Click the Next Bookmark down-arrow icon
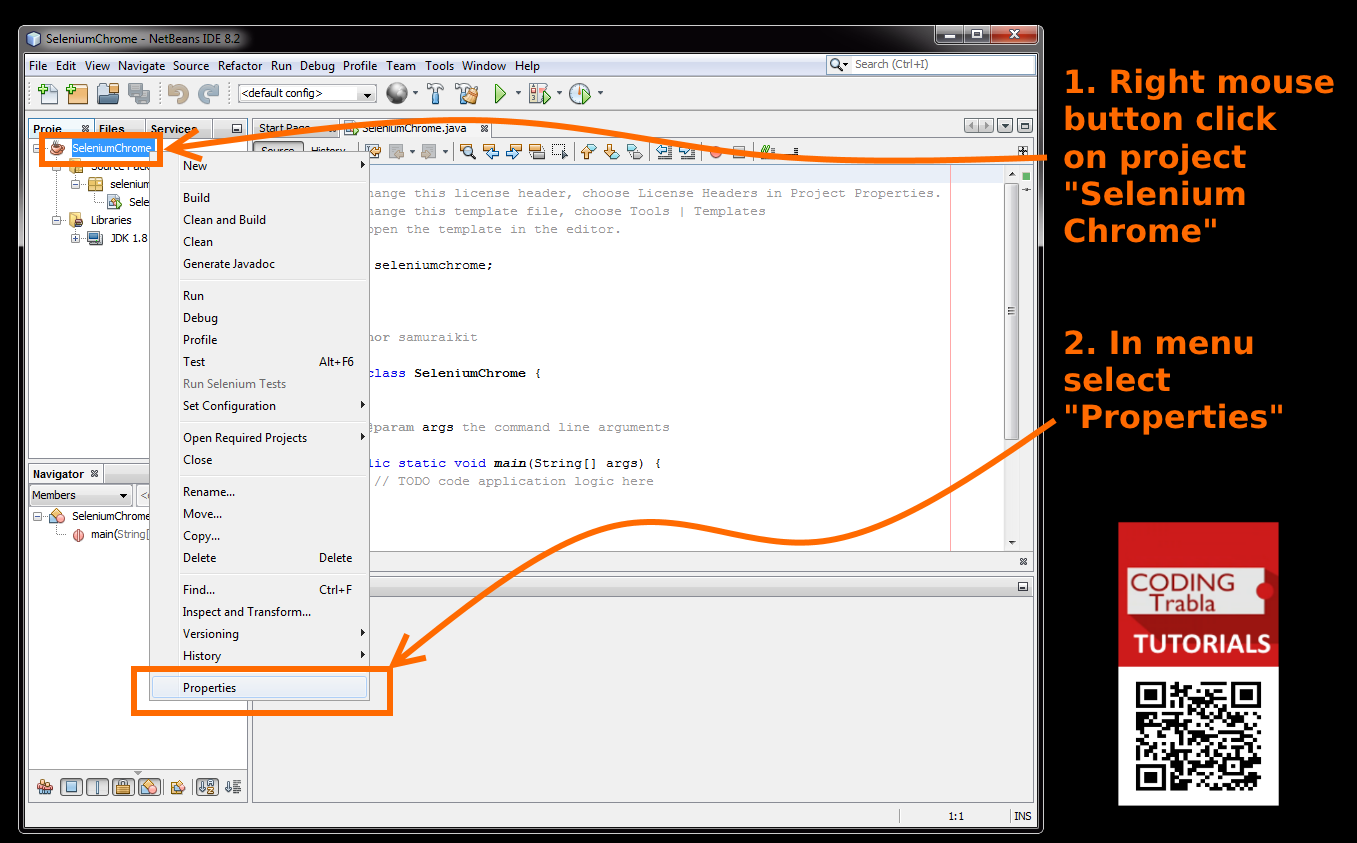Image resolution: width=1357 pixels, height=843 pixels. point(611,152)
